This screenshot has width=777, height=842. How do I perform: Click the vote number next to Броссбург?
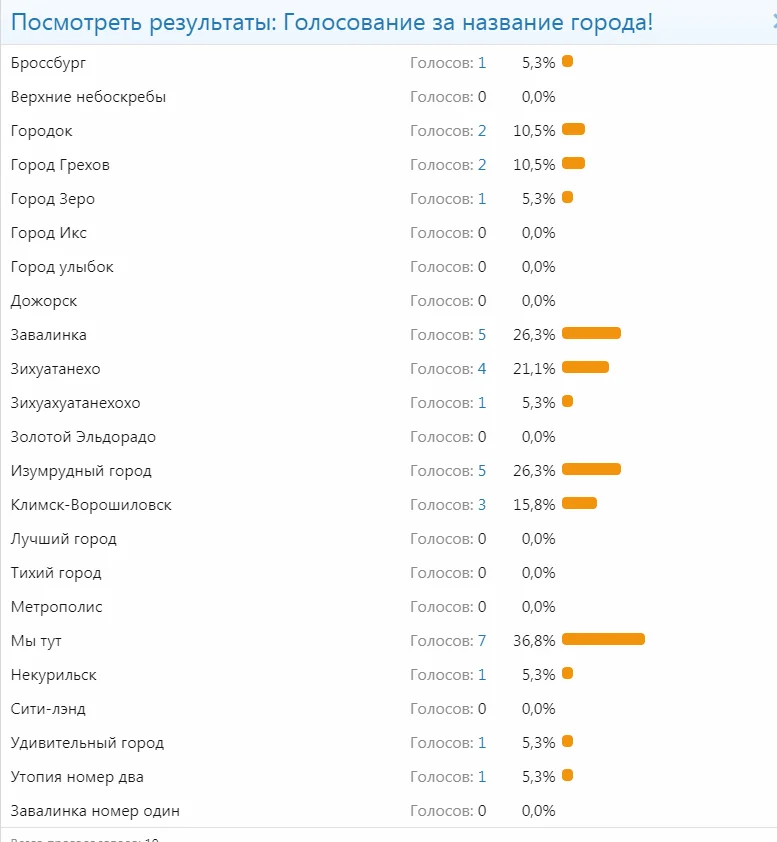click(x=481, y=63)
